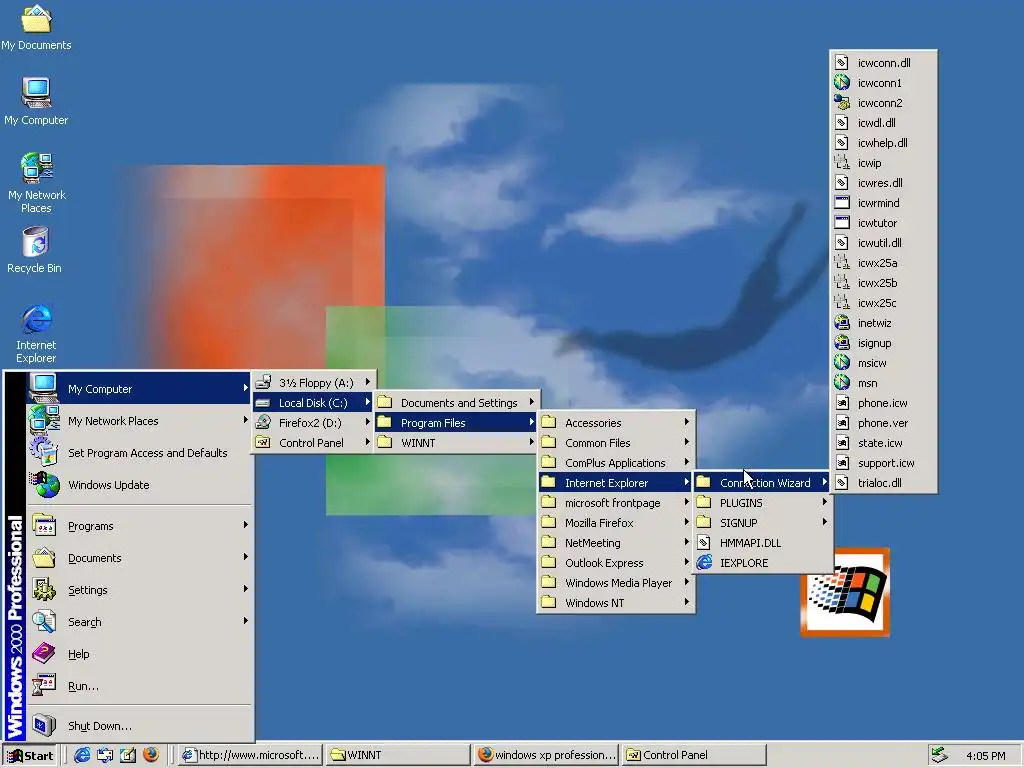Open the Control Panel submenu entry
The width and height of the screenshot is (1024, 768).
313,443
